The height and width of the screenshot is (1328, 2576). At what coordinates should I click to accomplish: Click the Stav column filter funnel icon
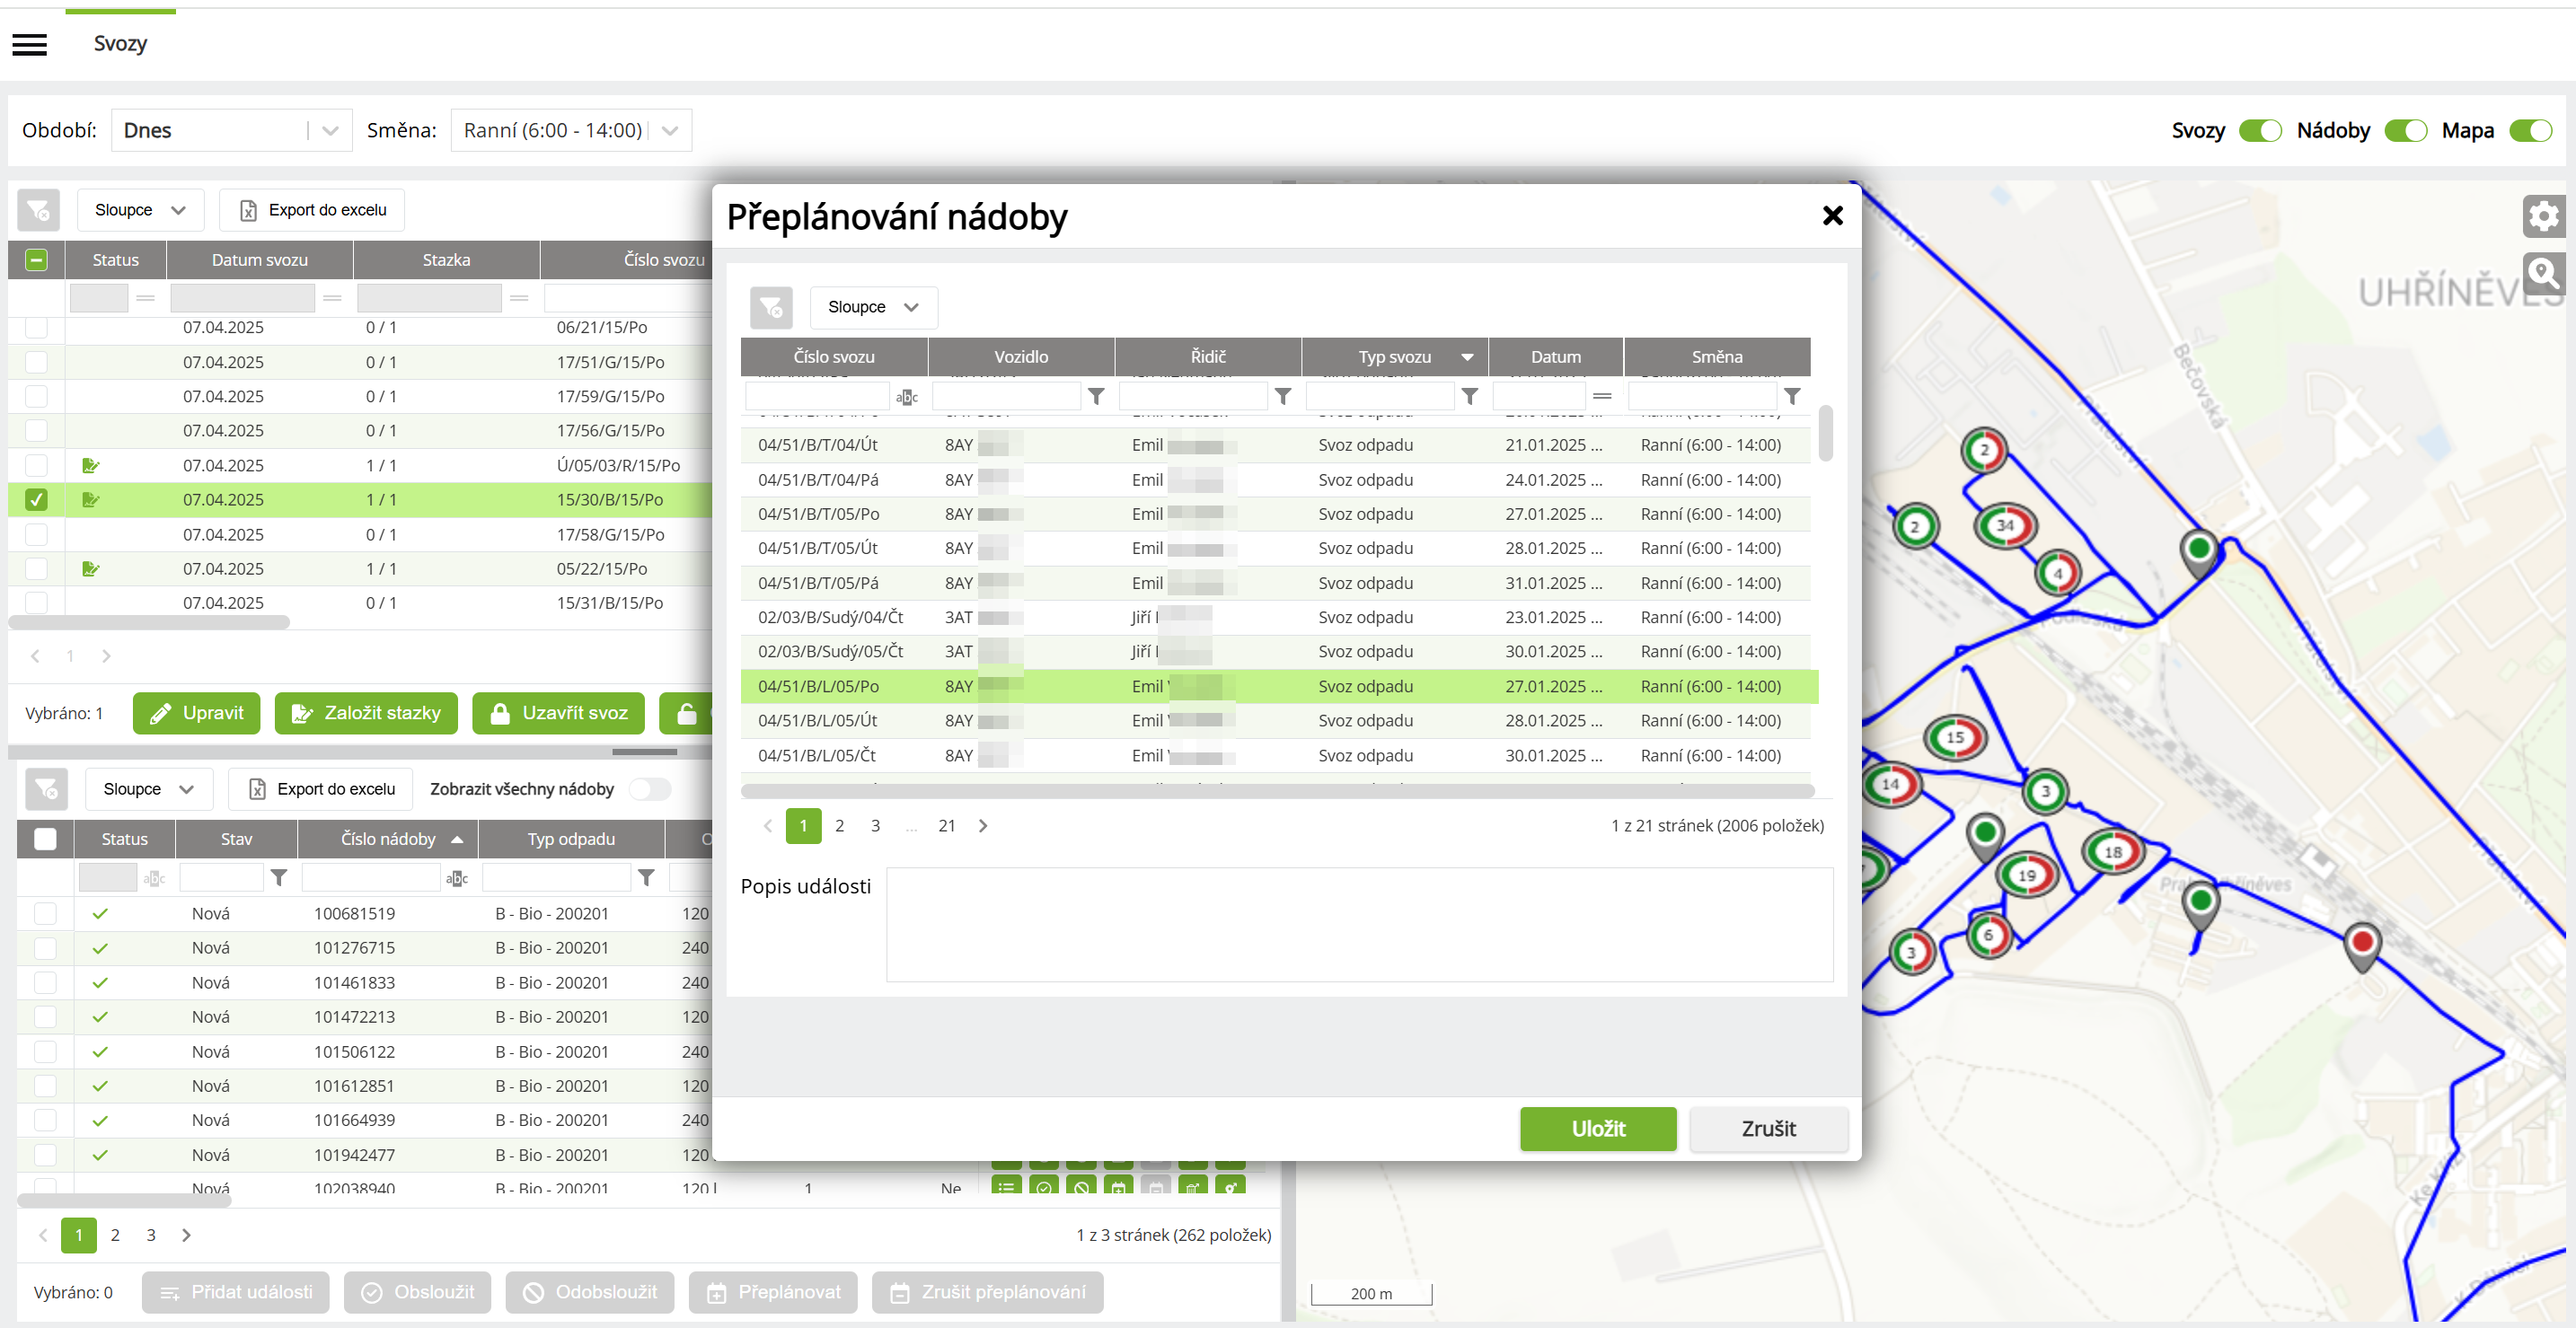tap(279, 878)
